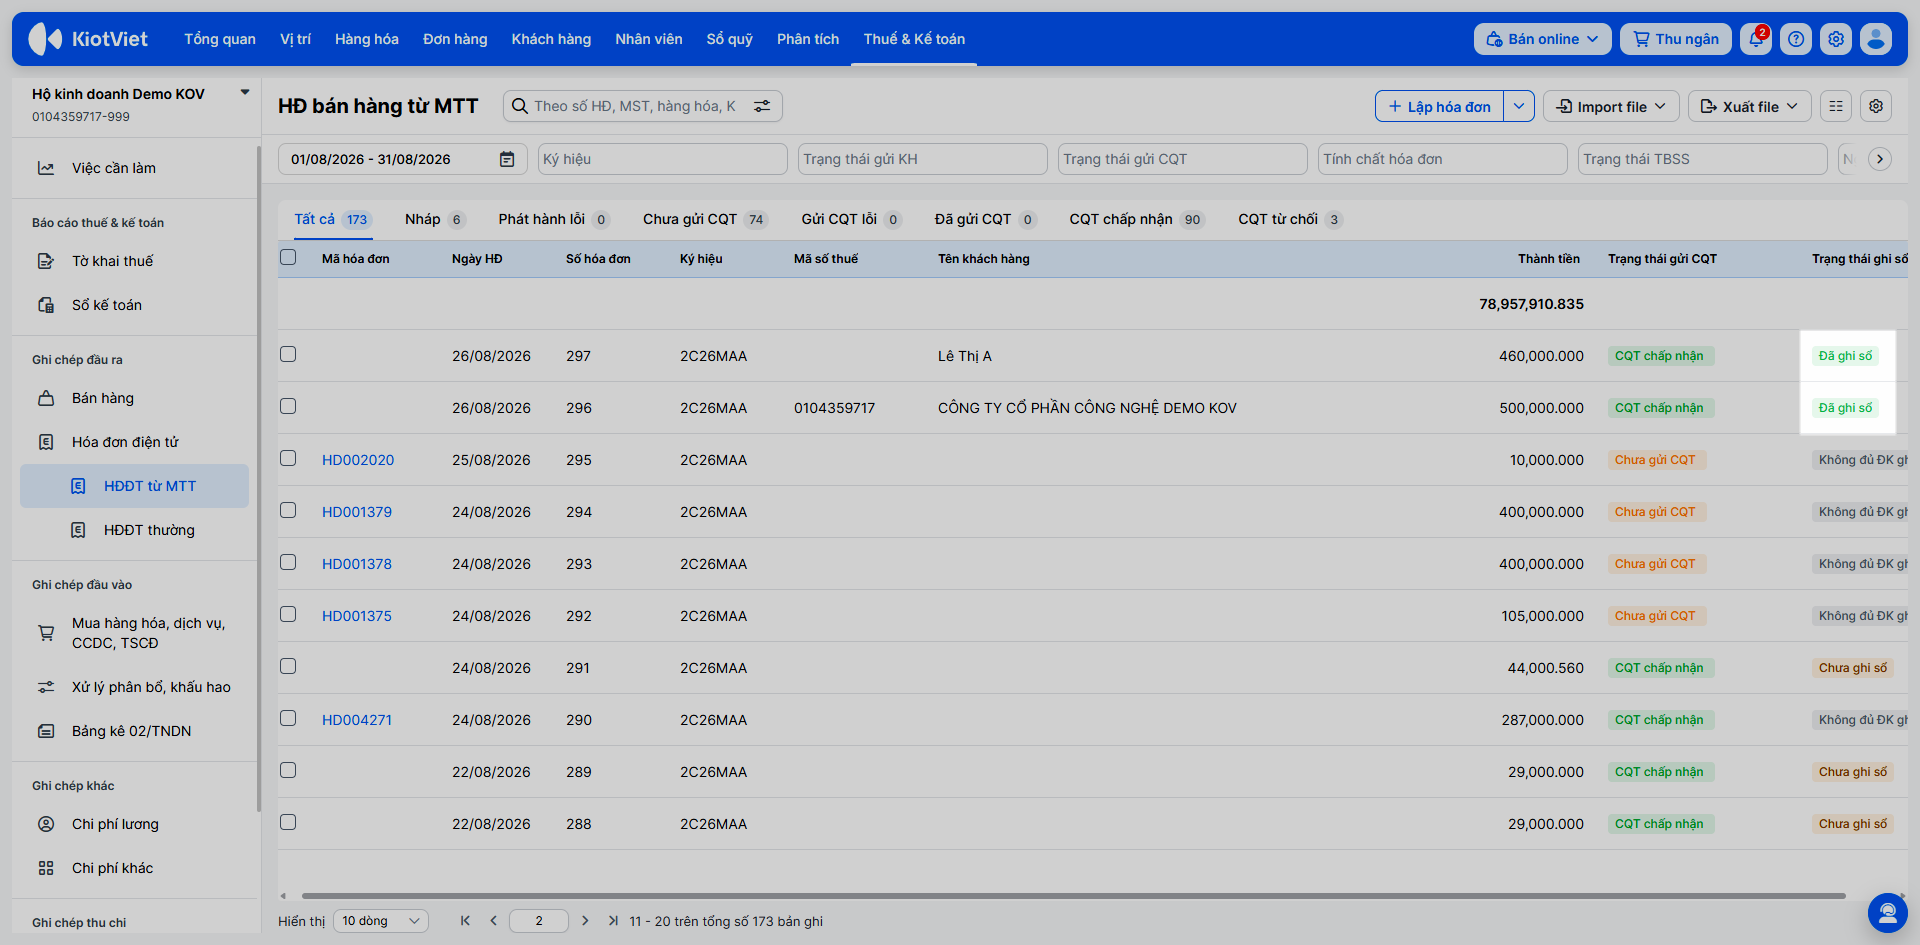Open the user account avatar icon
1920x945 pixels.
coord(1876,39)
